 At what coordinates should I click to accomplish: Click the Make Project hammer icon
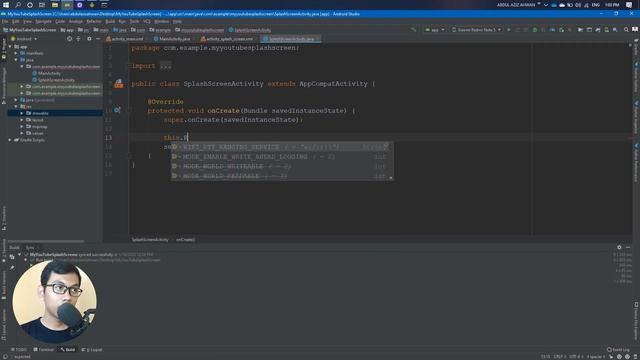point(413,30)
